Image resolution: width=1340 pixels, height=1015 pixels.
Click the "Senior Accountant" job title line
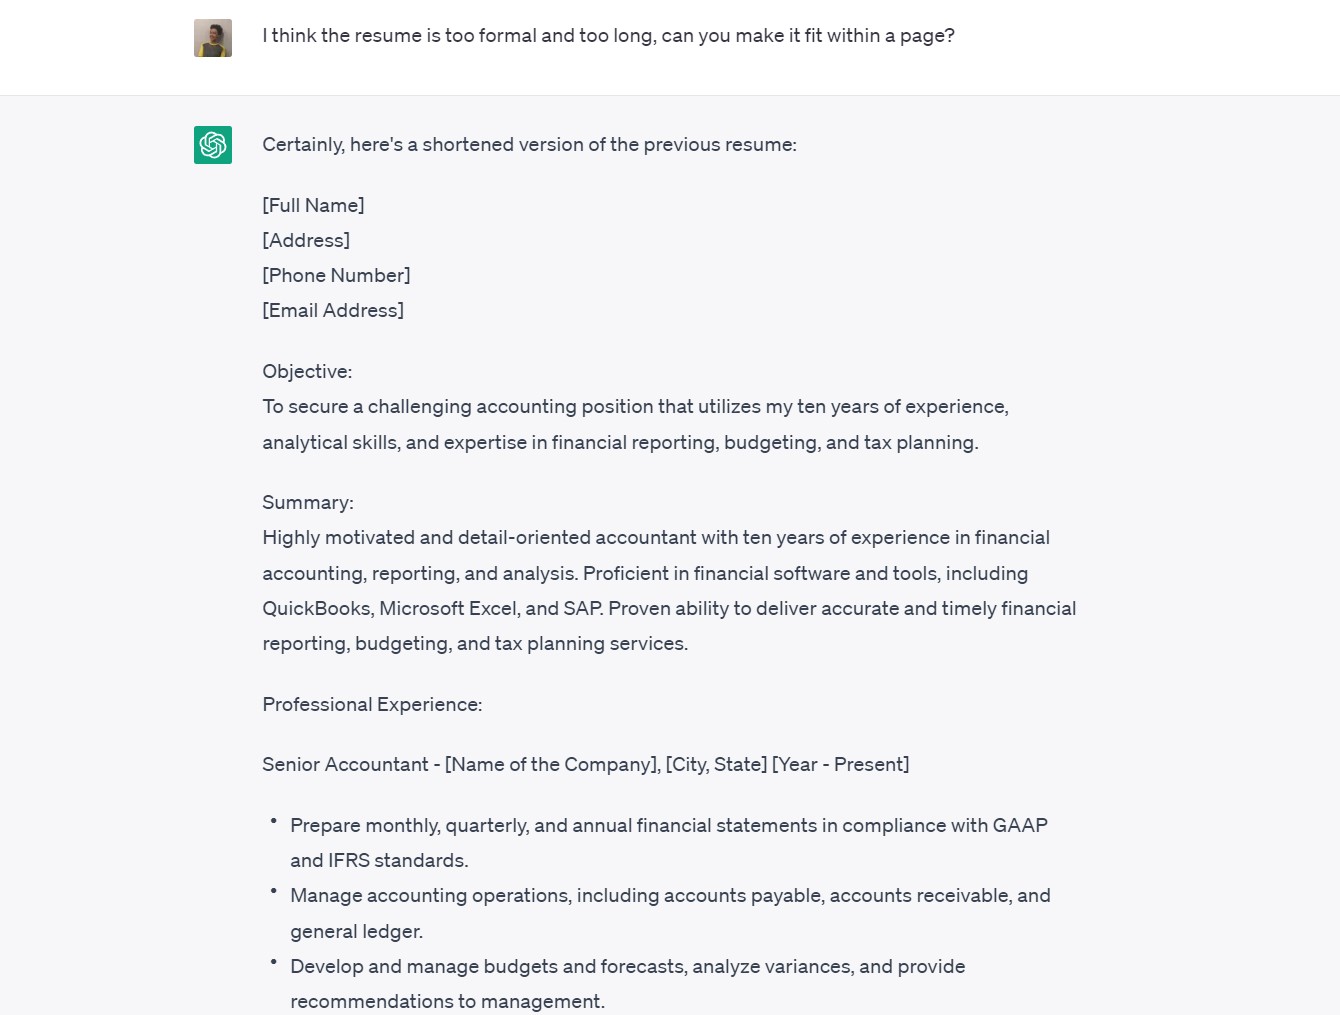(x=585, y=765)
